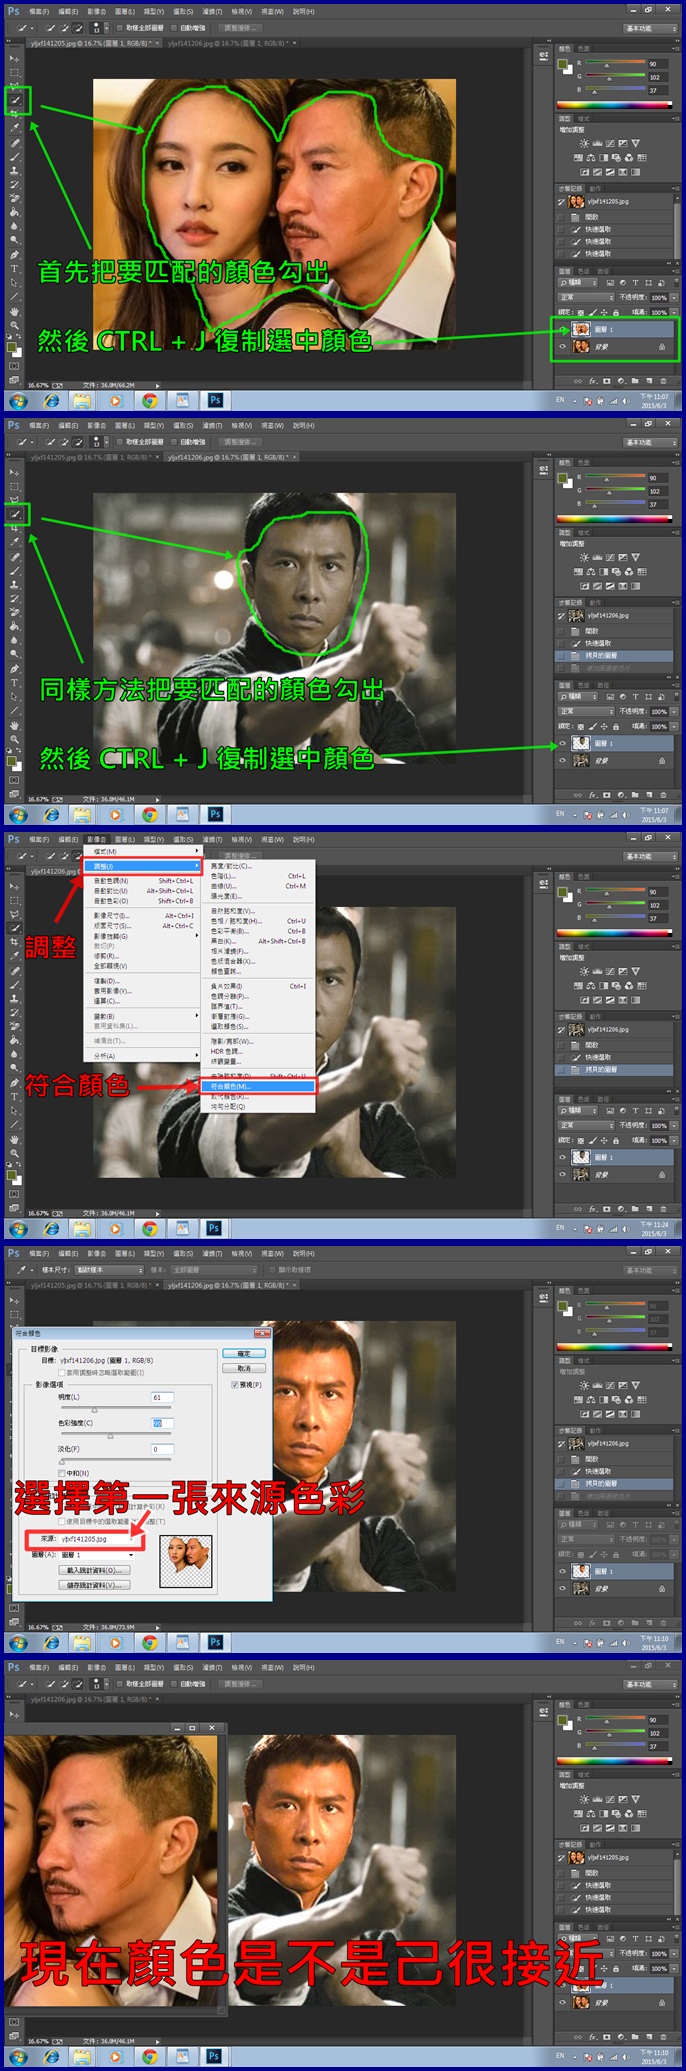
Task: Hide 圖層 1 layer in open 影像 menu screenshot
Action: (562, 1158)
